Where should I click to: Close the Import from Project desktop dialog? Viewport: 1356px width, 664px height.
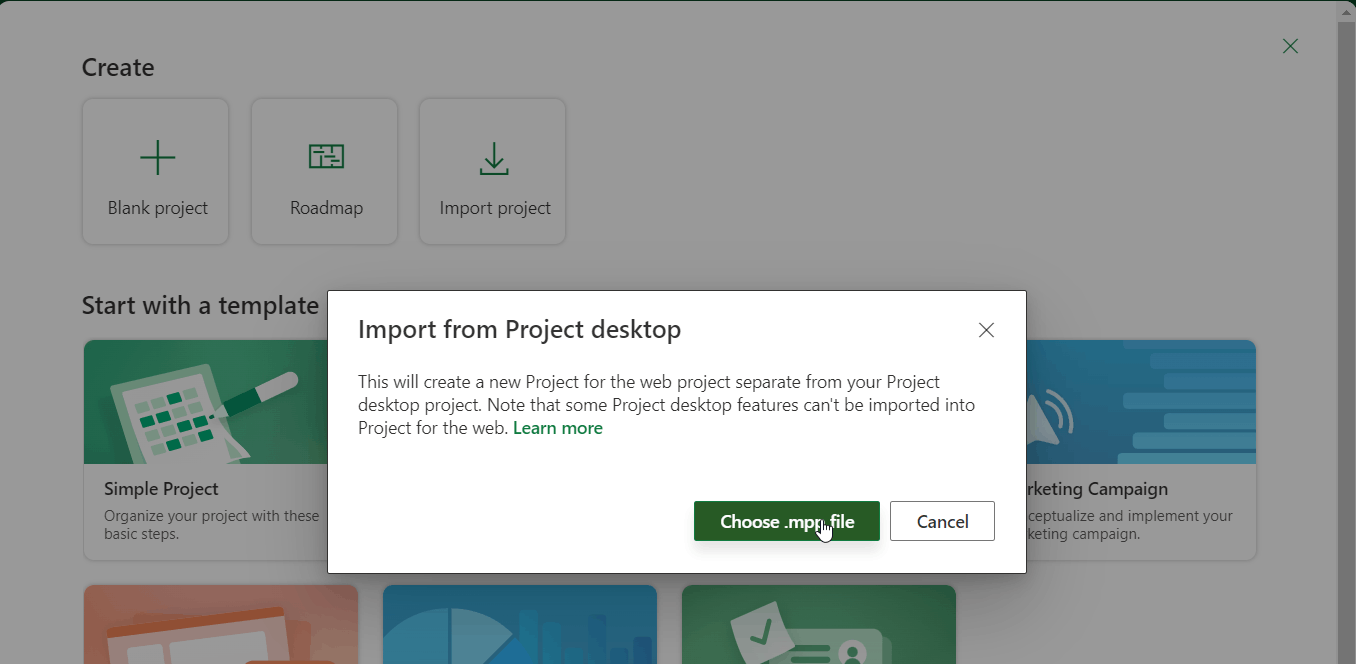click(x=986, y=330)
